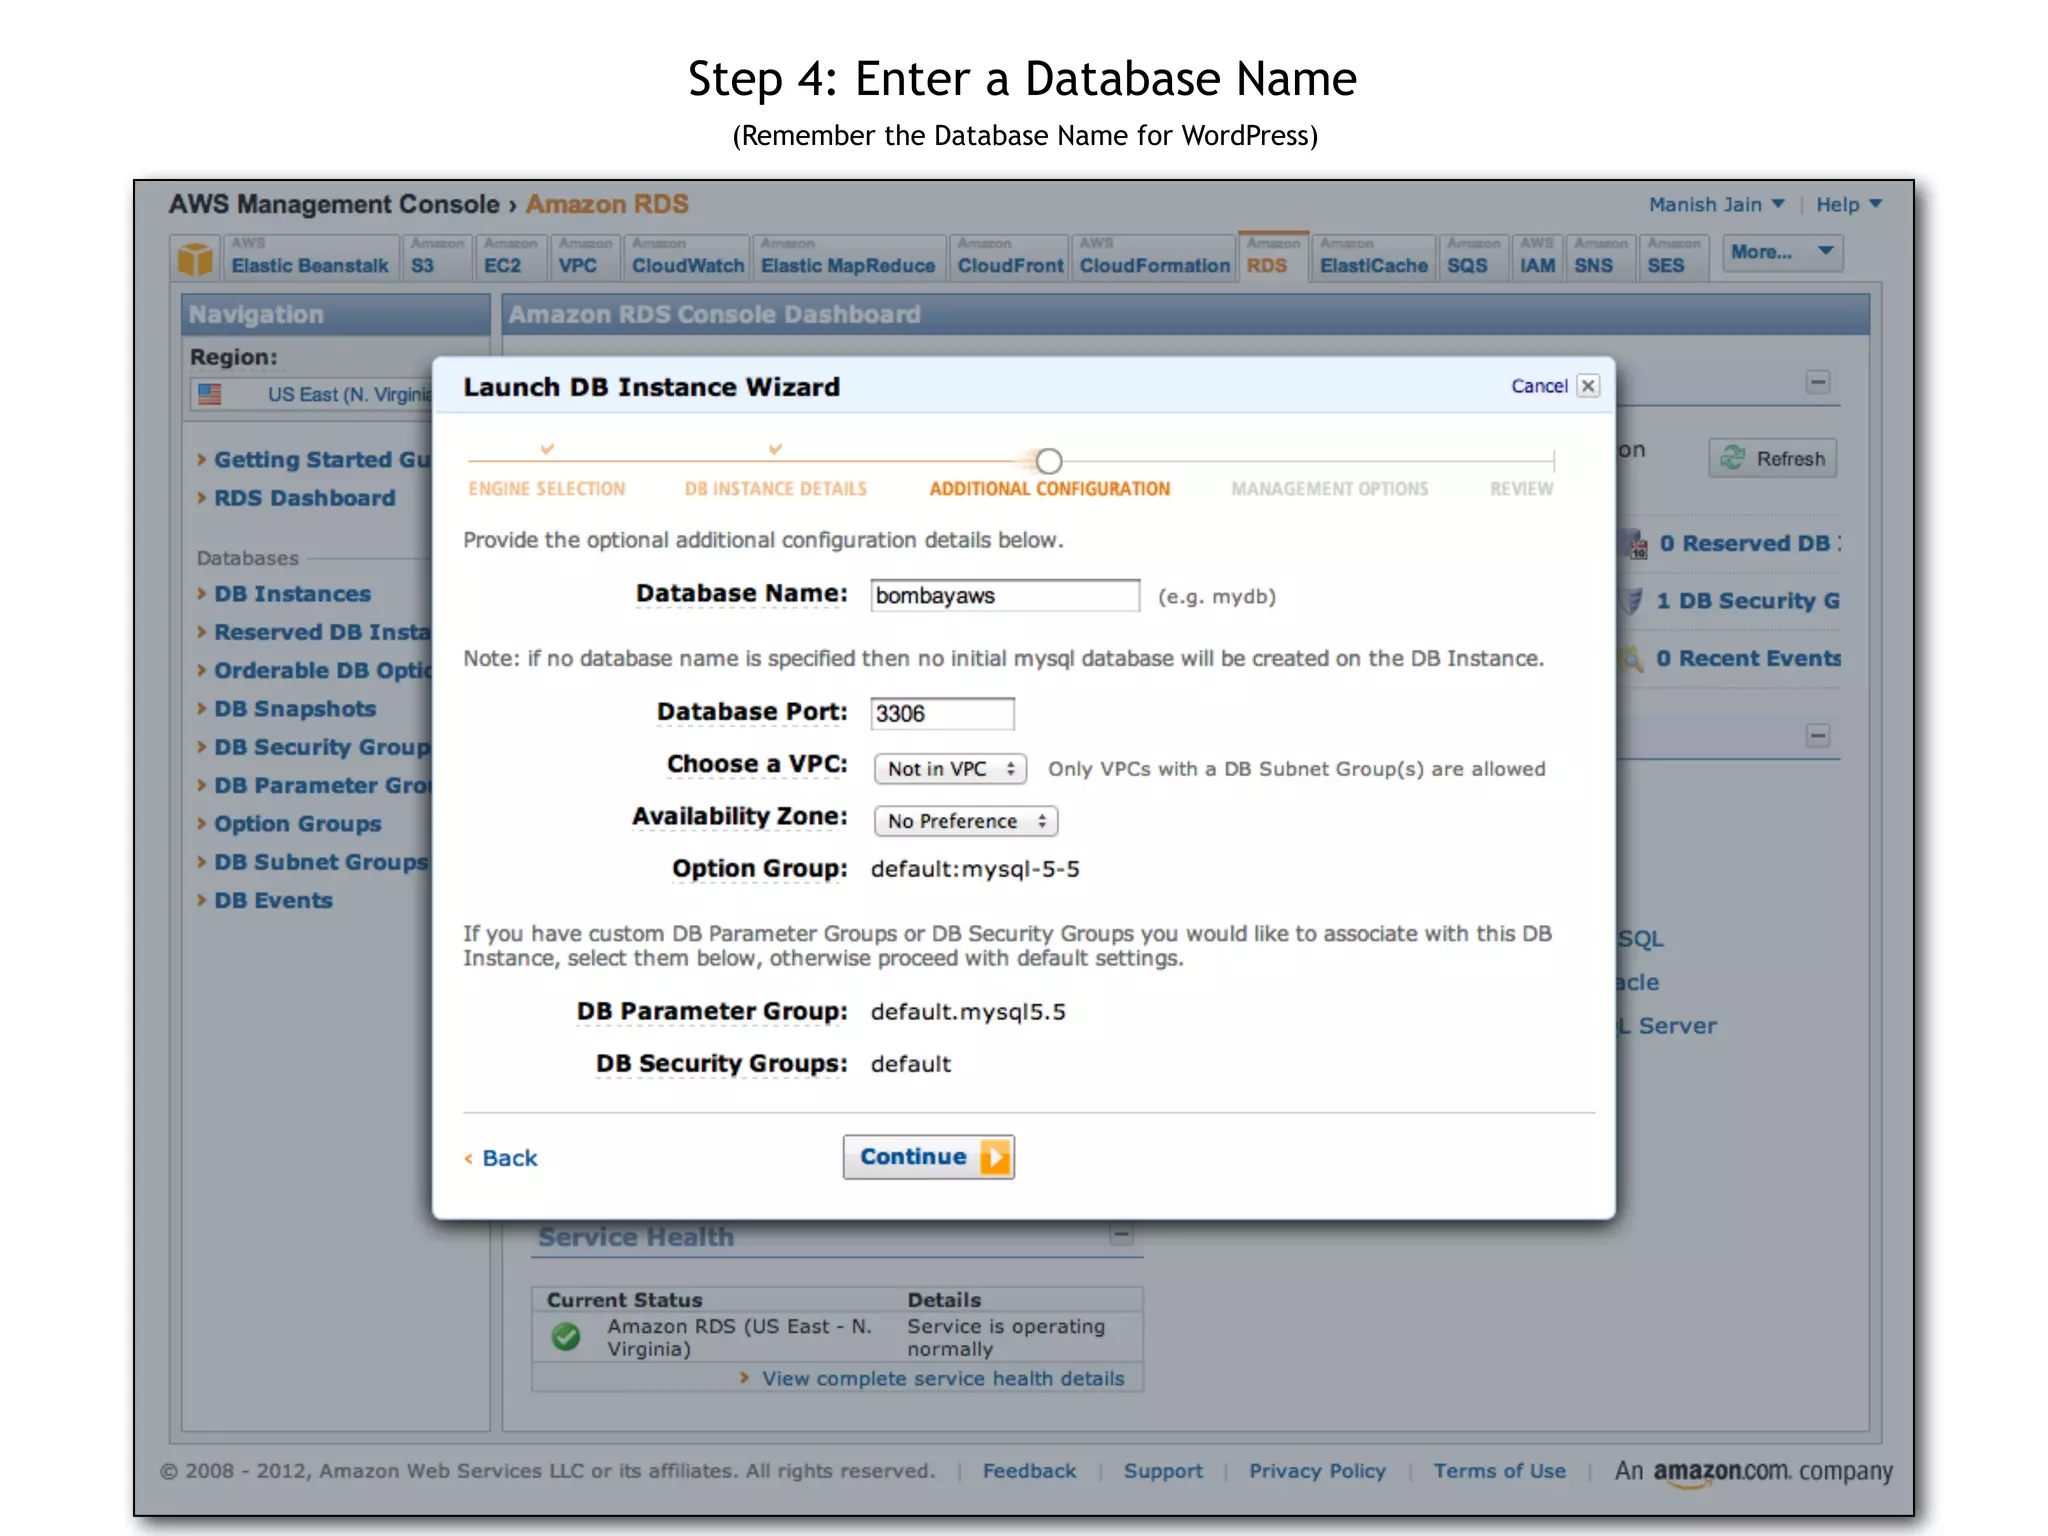Click the US flag region icon
This screenshot has width=2048, height=1536.
point(210,394)
